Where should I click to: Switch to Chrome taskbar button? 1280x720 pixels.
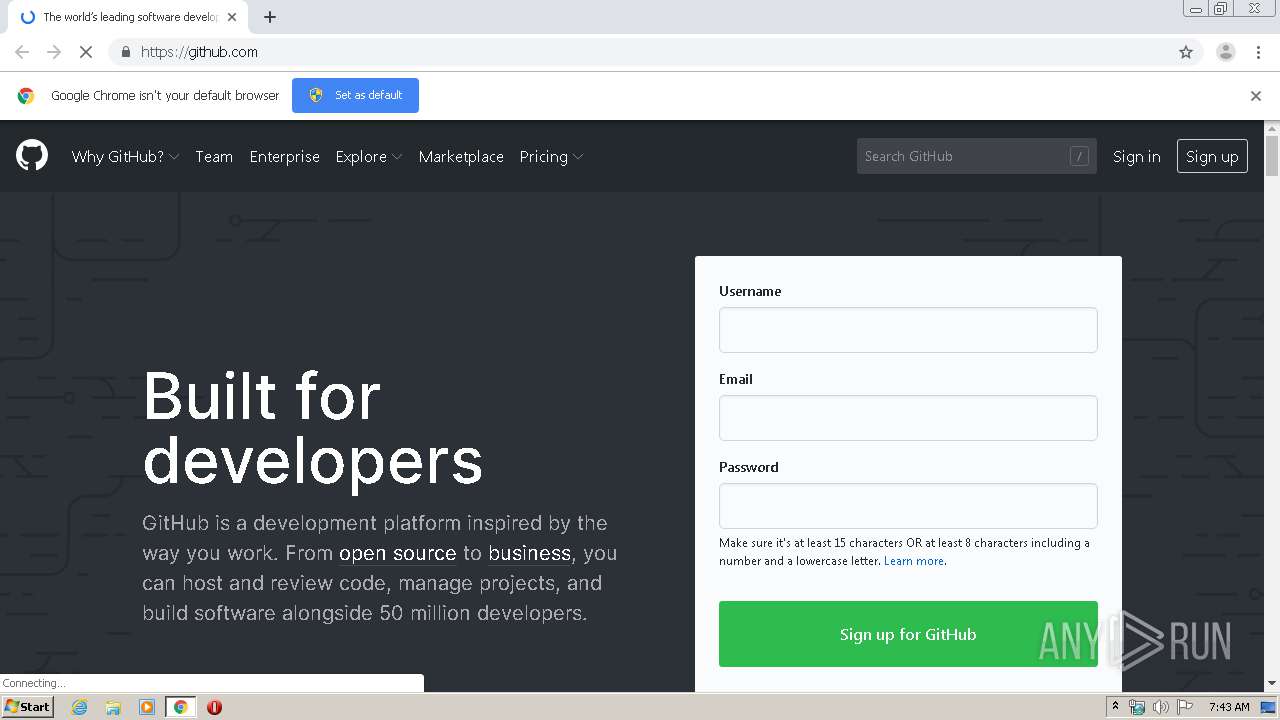pyautogui.click(x=180, y=707)
